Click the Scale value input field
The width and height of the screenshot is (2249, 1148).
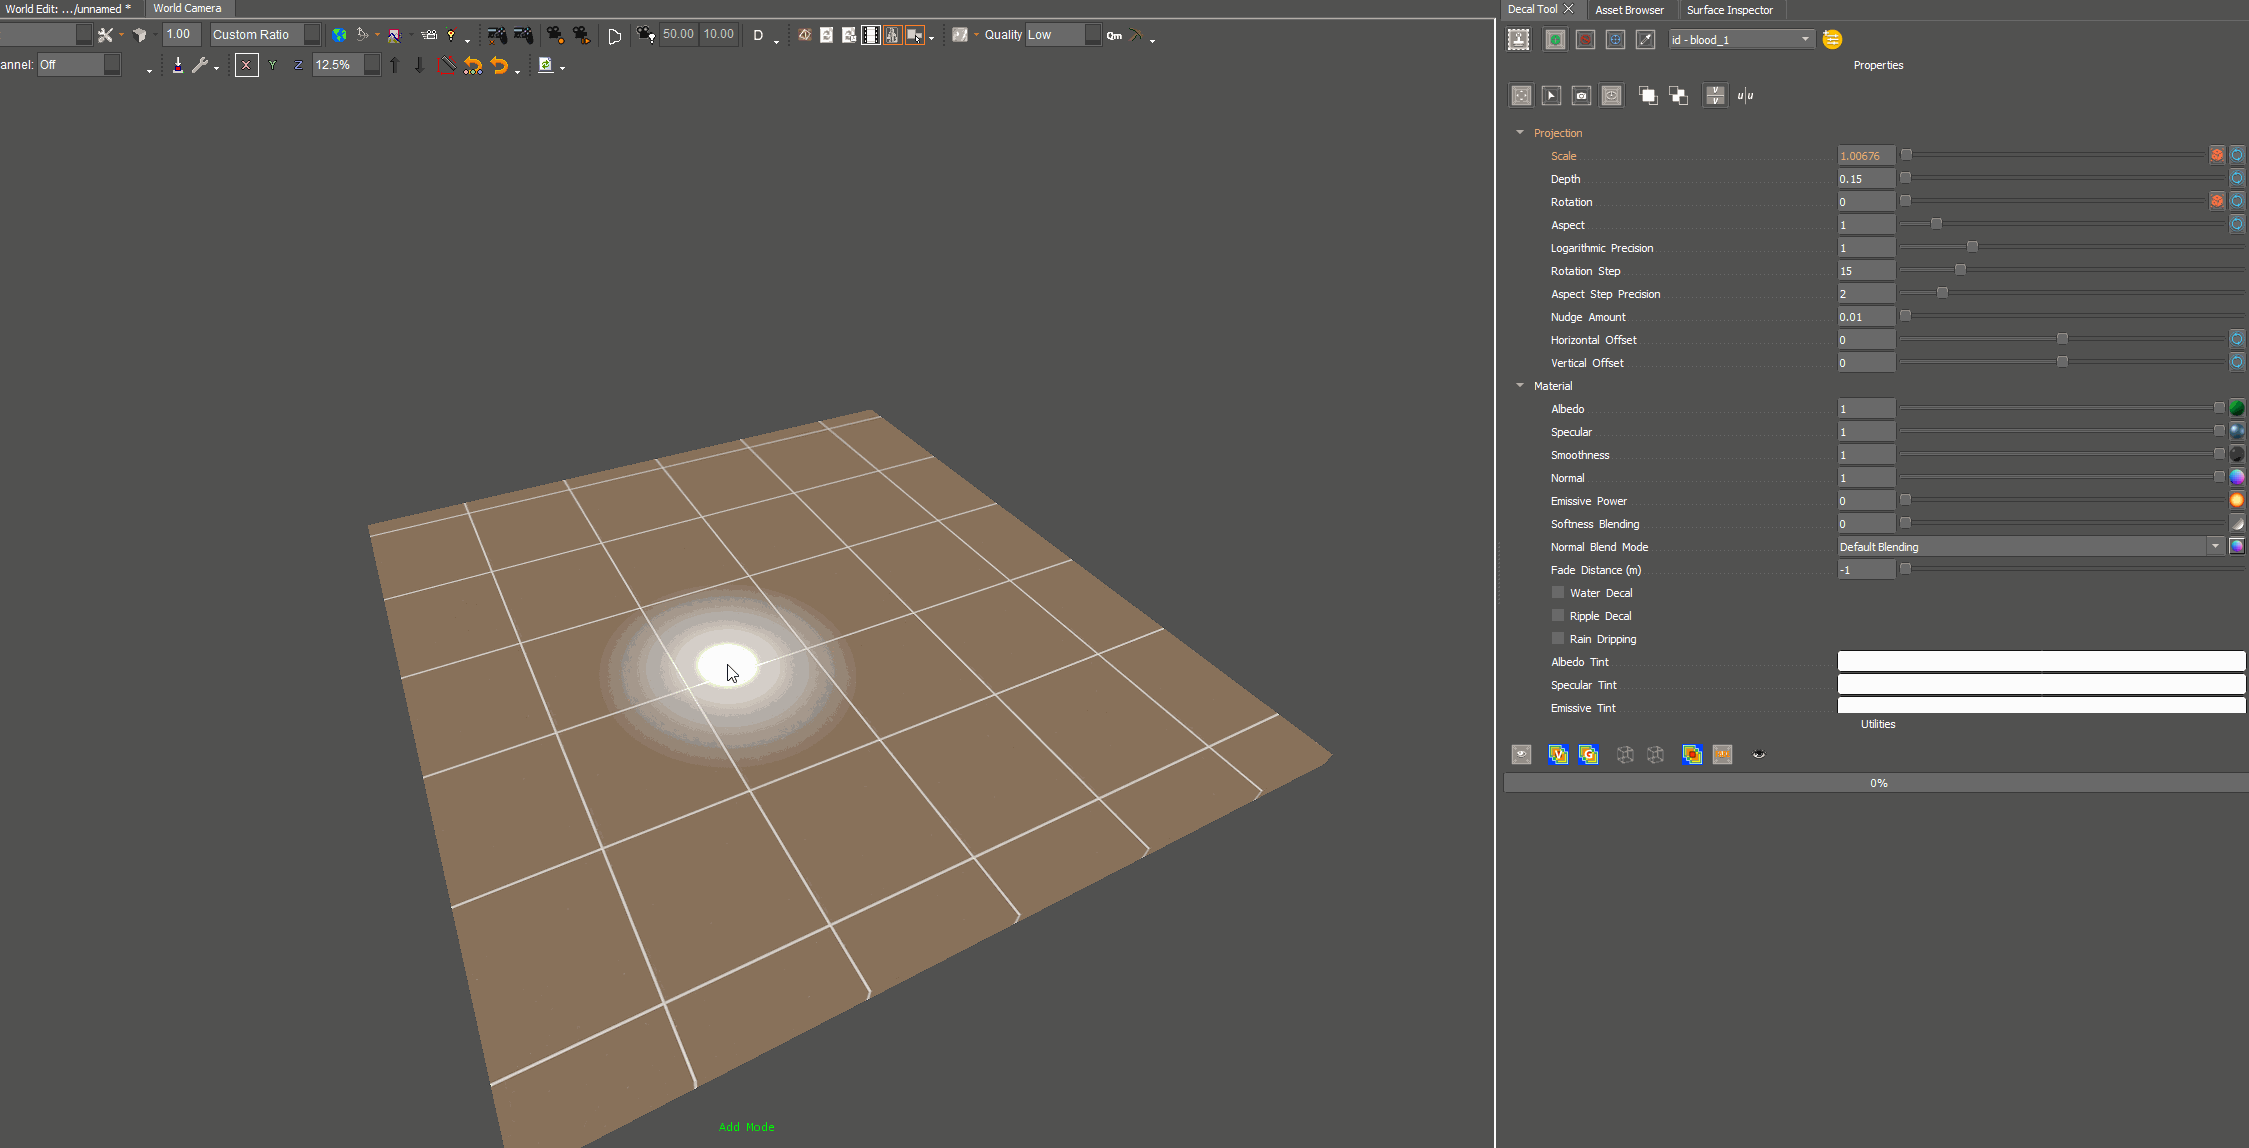(1866, 156)
